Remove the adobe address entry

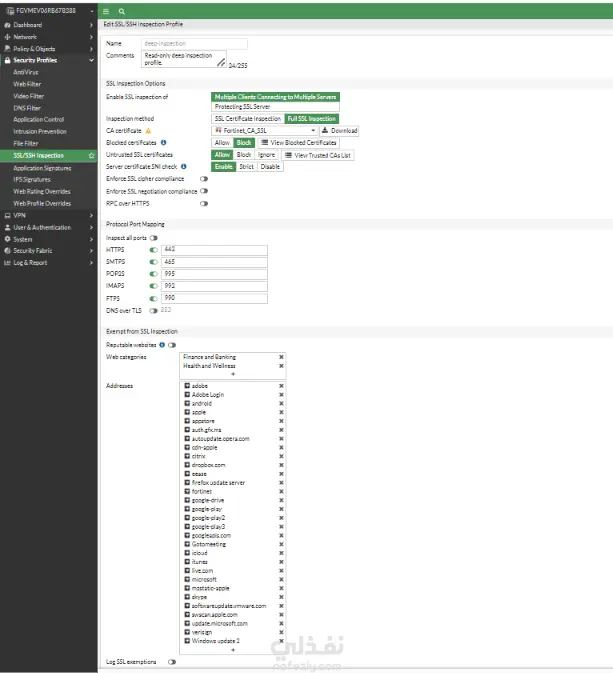pos(281,386)
